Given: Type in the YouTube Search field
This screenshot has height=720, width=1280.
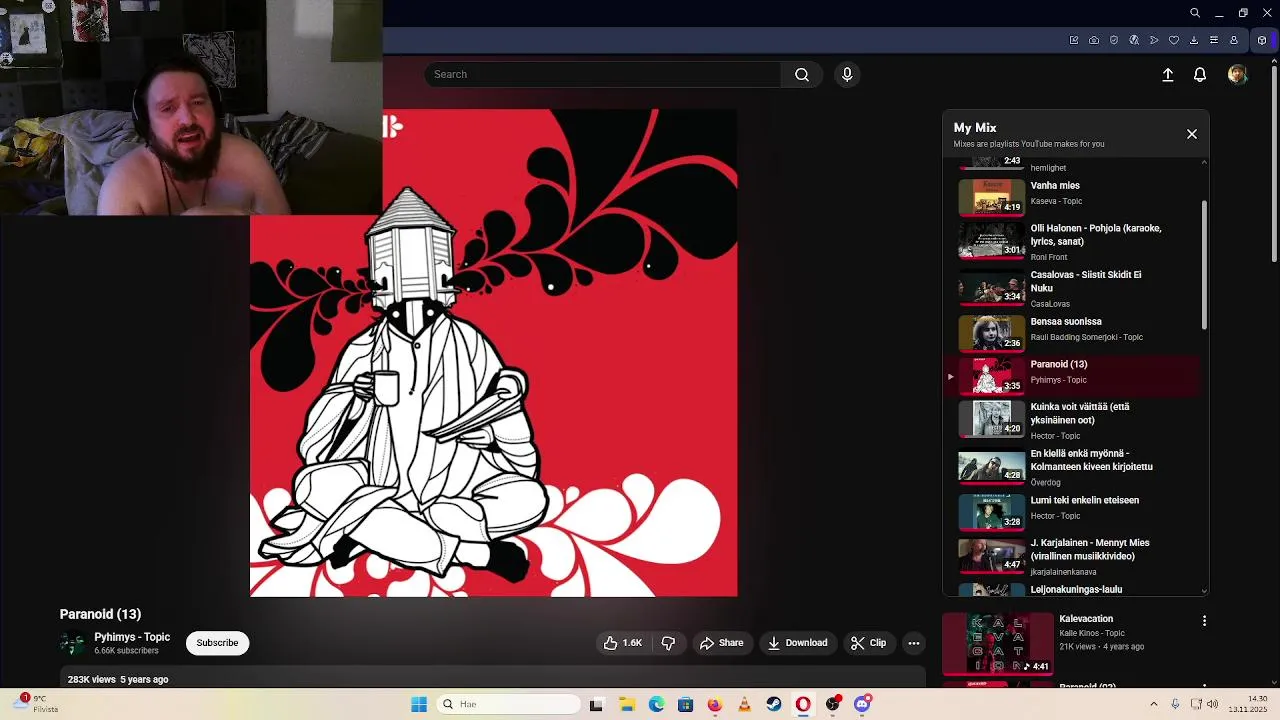Looking at the screenshot, I should (603, 74).
